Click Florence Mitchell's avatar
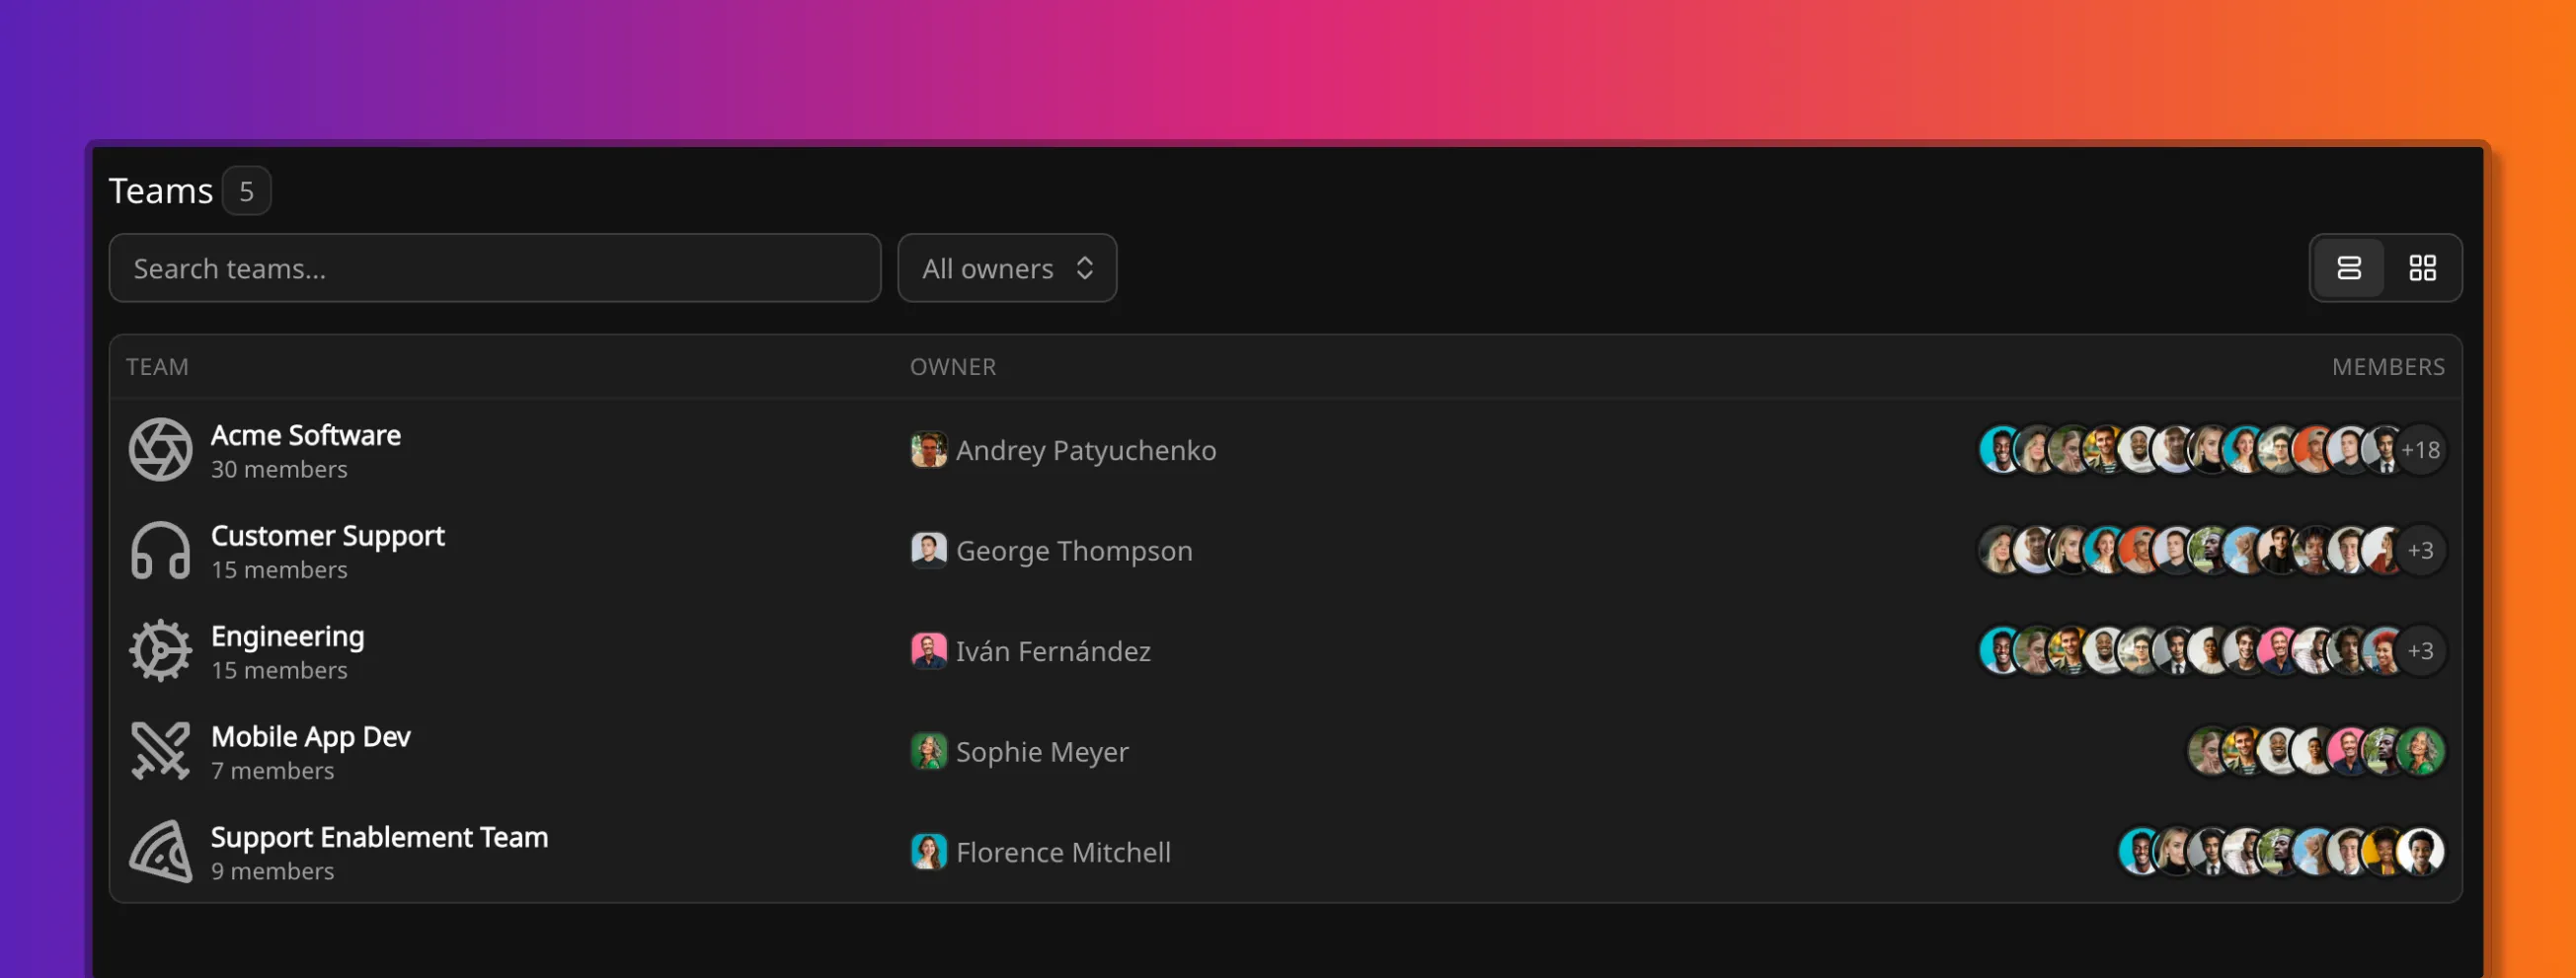The height and width of the screenshot is (978, 2576). (928, 852)
